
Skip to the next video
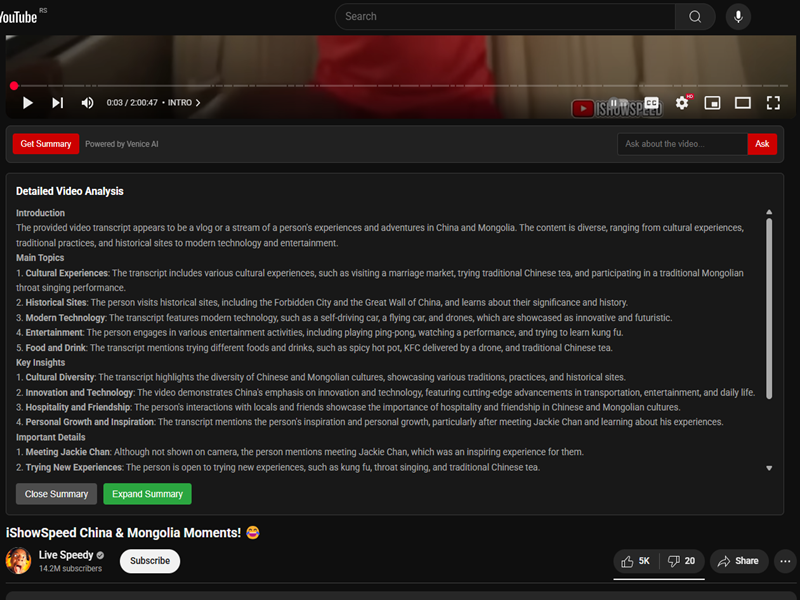tap(58, 103)
